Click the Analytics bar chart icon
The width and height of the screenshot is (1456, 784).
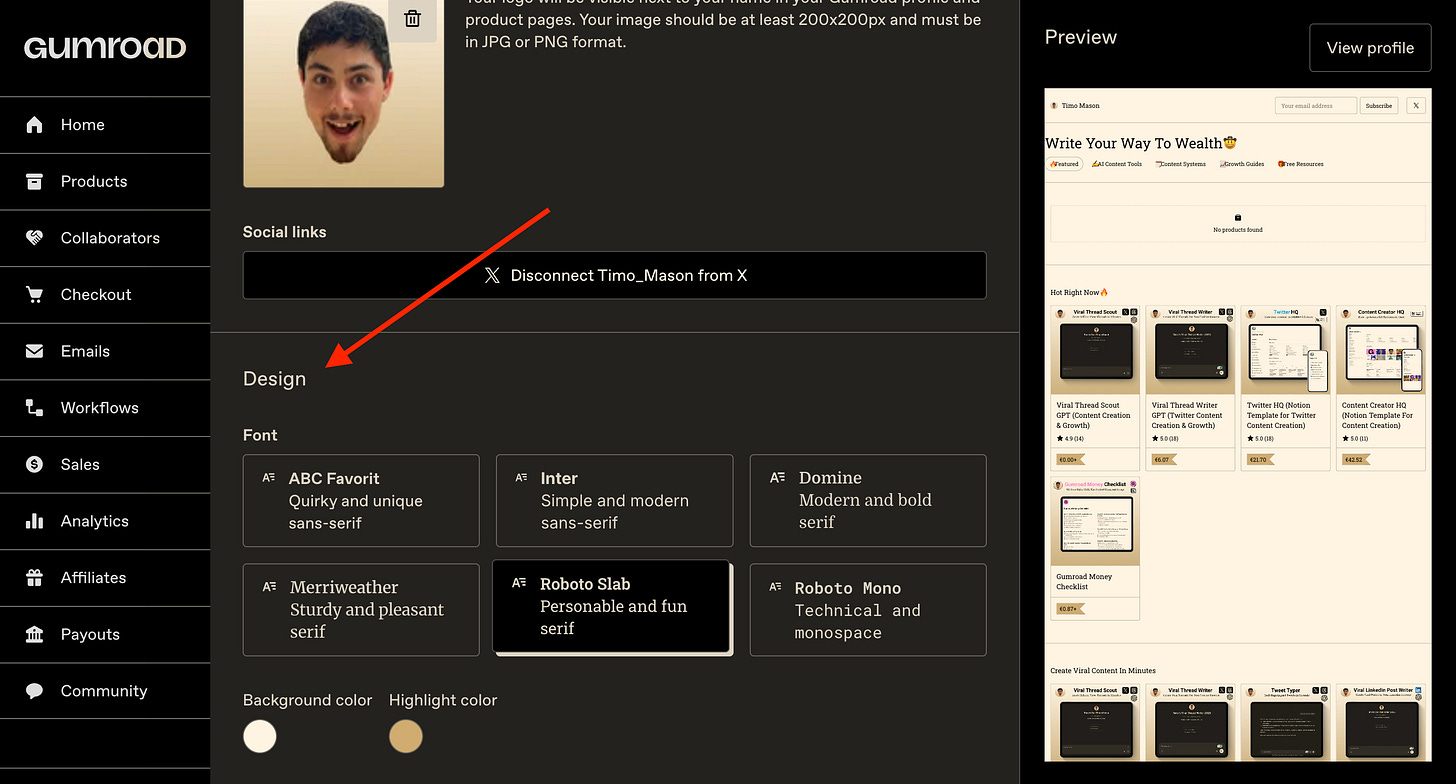35,521
